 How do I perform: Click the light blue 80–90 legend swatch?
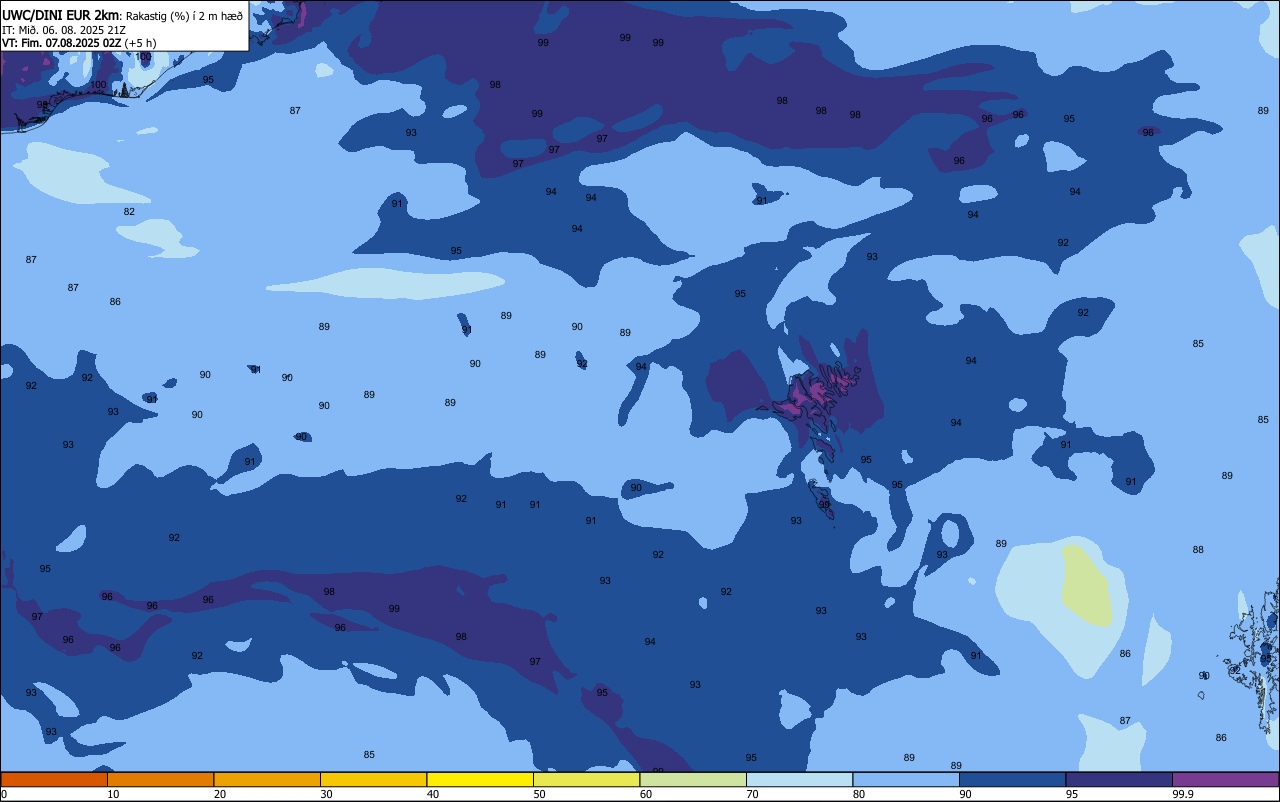click(x=906, y=779)
